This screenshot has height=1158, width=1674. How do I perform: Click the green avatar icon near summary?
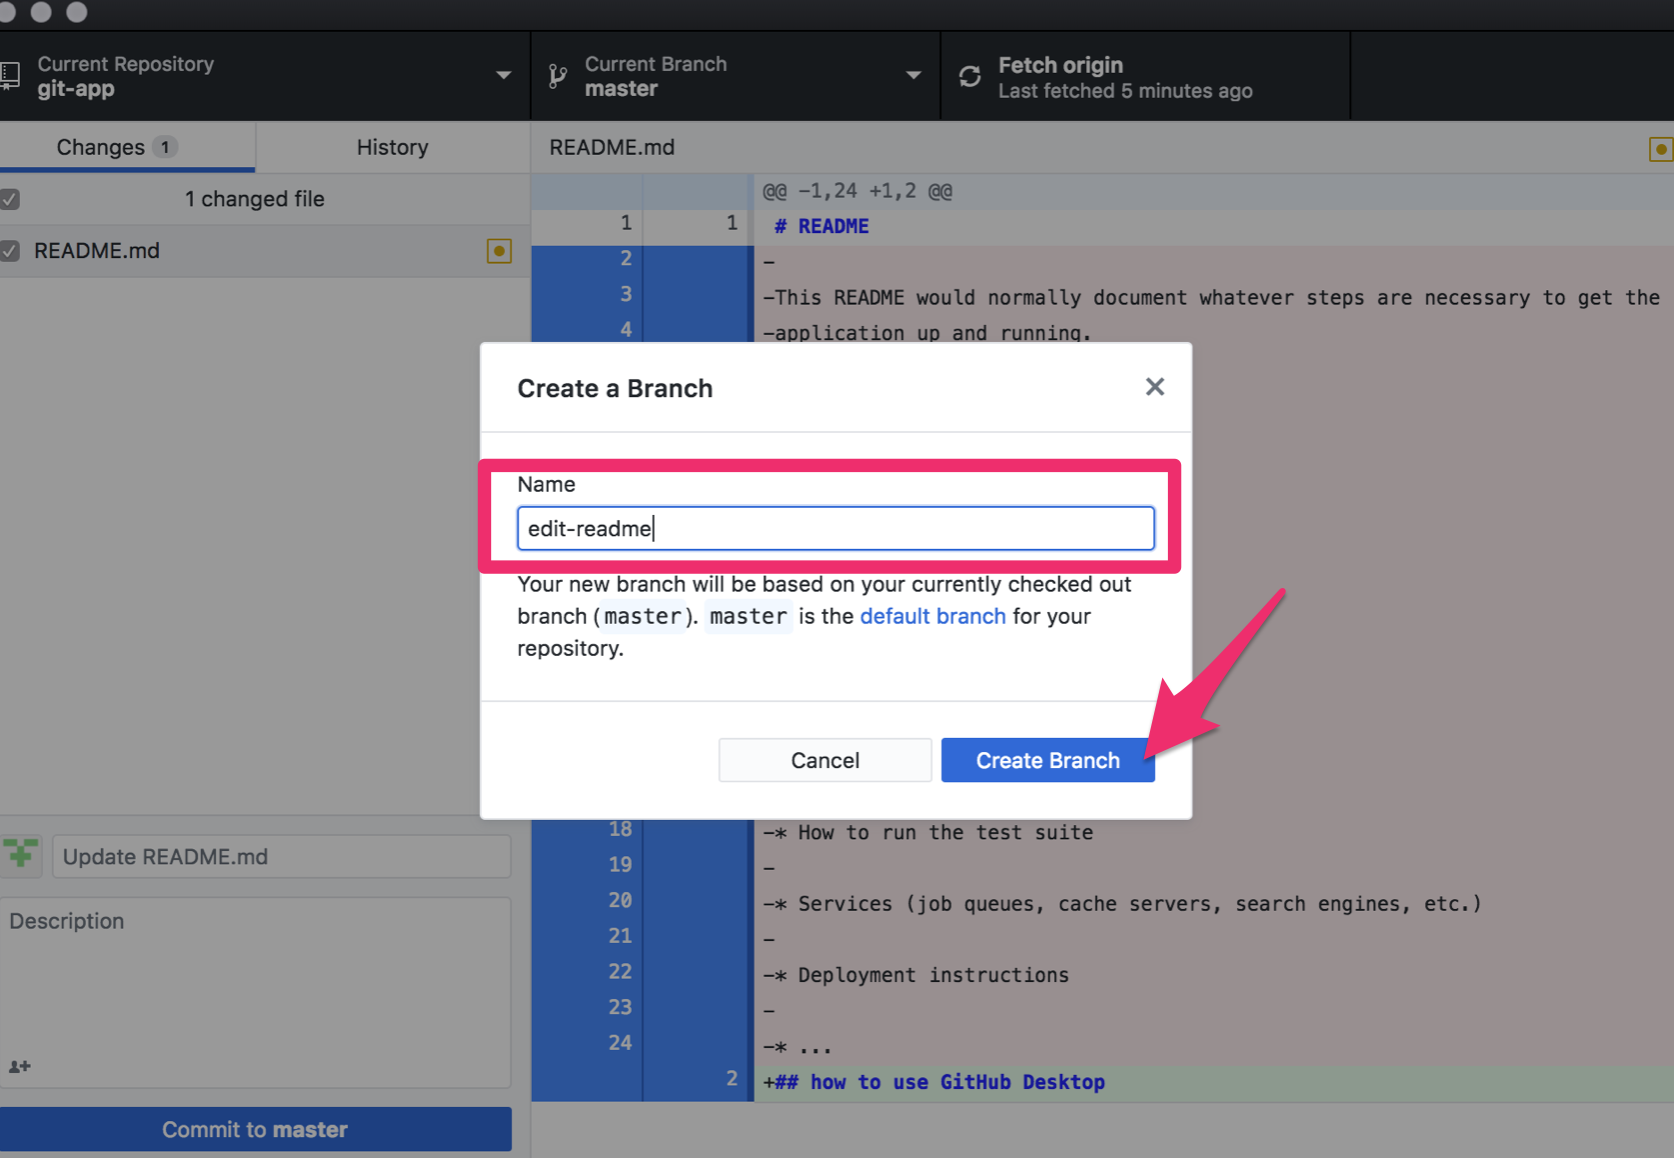click(21, 856)
